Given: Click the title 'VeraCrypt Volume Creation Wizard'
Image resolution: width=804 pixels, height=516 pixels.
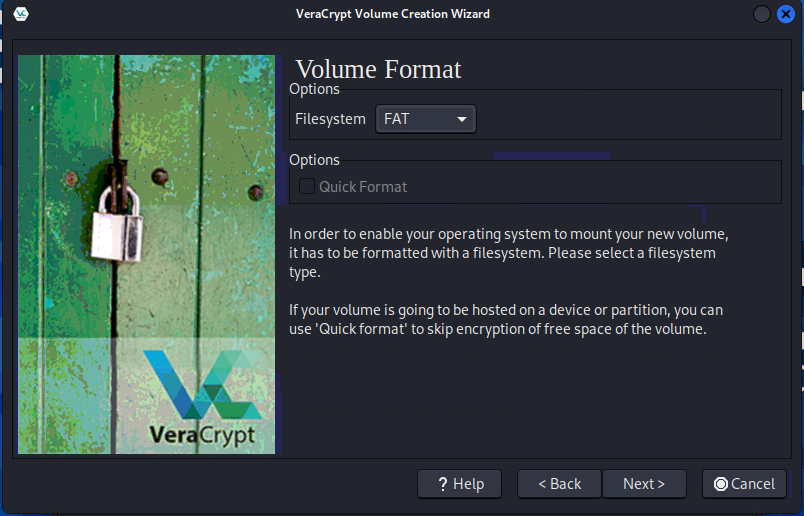Looking at the screenshot, I should coord(393,14).
